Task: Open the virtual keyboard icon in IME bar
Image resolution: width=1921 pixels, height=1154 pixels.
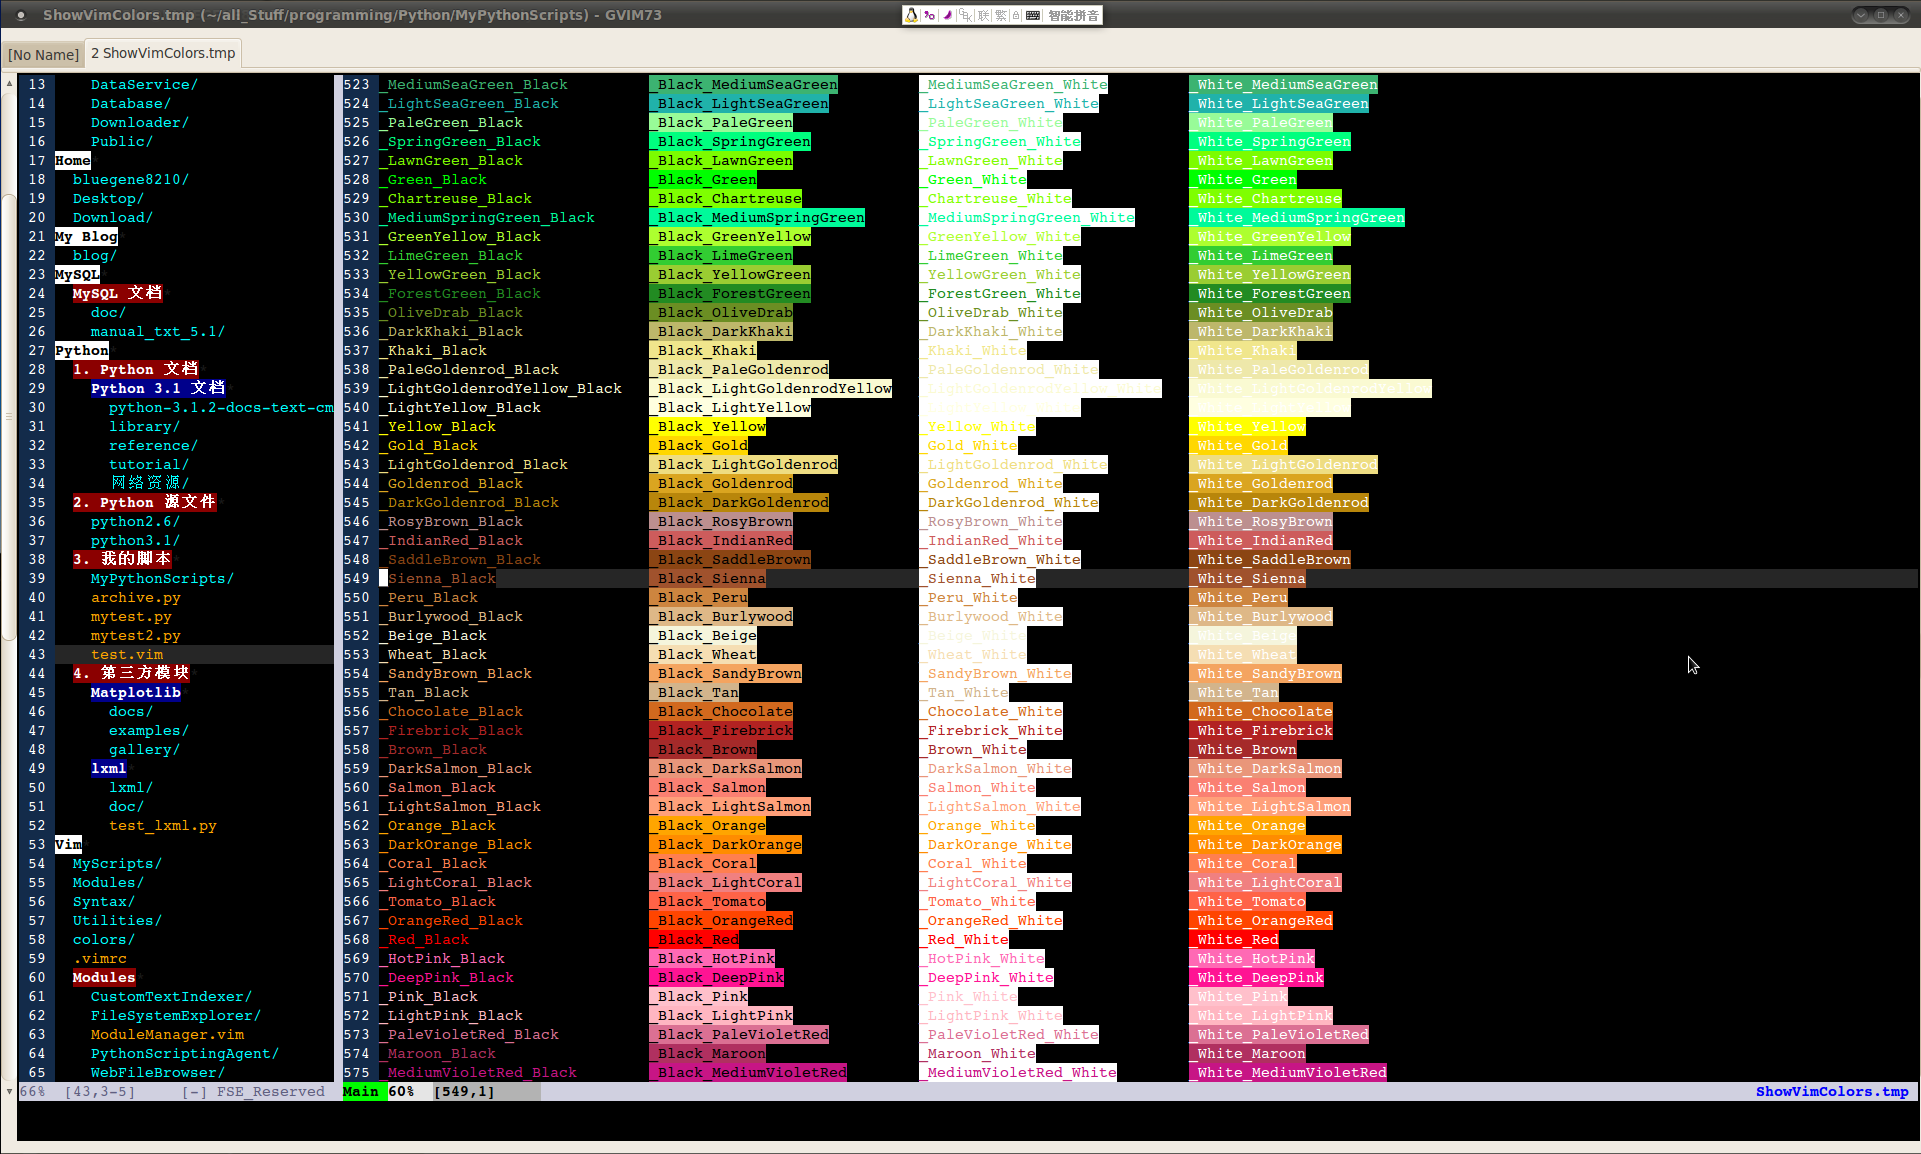Action: tap(1033, 15)
